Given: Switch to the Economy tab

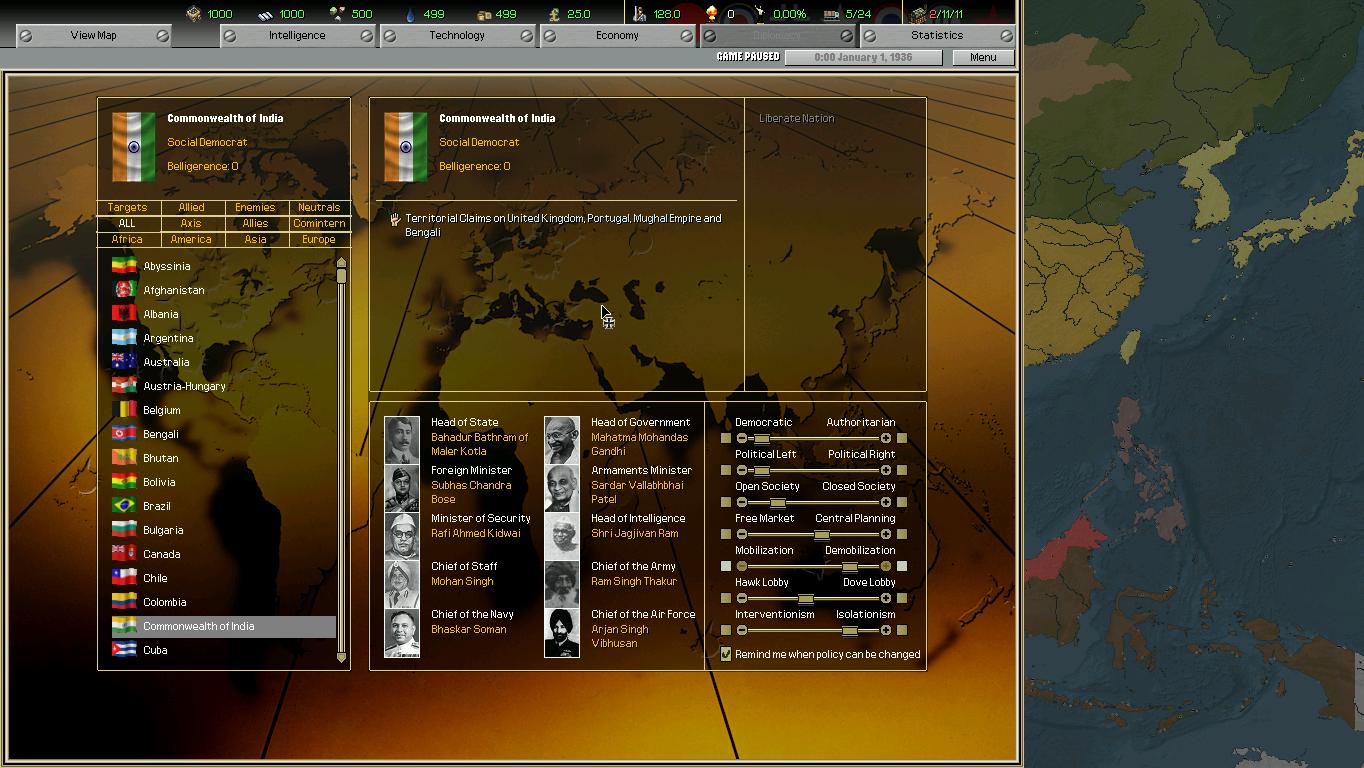Looking at the screenshot, I should coord(617,35).
